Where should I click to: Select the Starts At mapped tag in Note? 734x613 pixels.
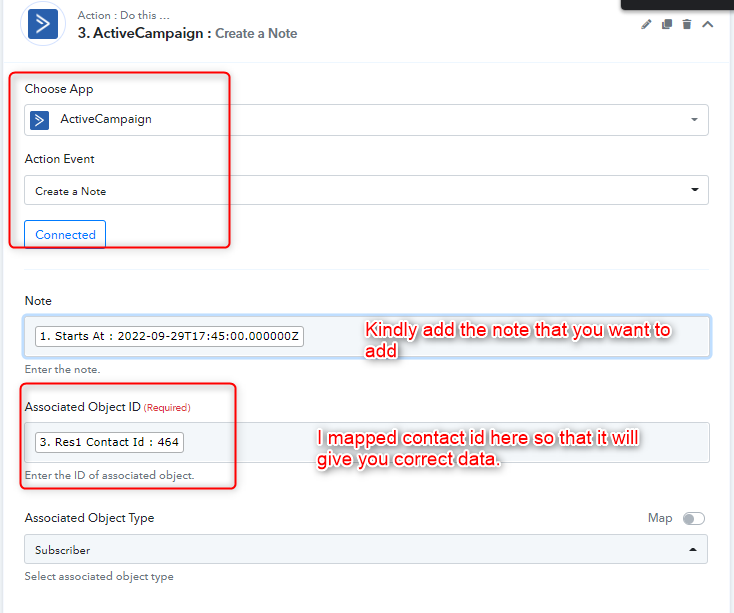(169, 336)
